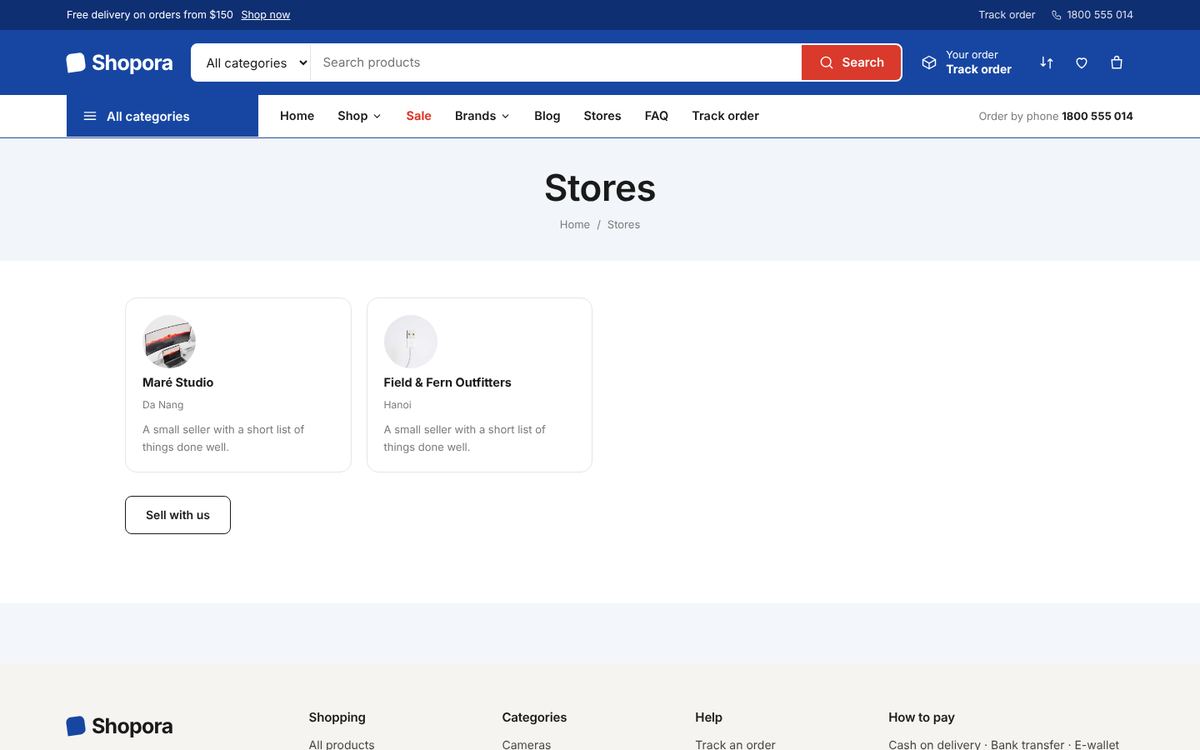This screenshot has height=750, width=1200.
Task: Click the Hanoi location text
Action: pos(397,405)
